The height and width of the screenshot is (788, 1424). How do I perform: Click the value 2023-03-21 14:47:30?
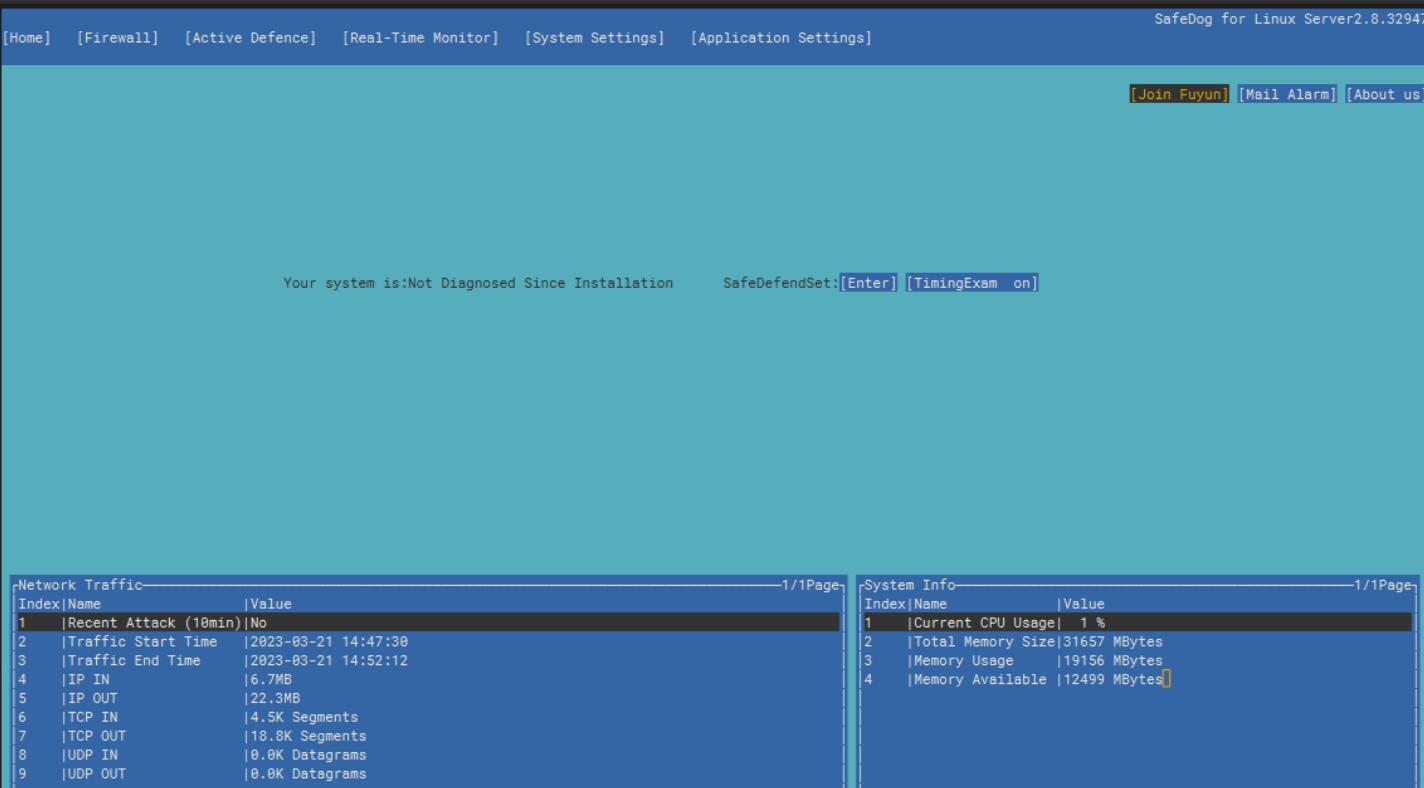(329, 642)
